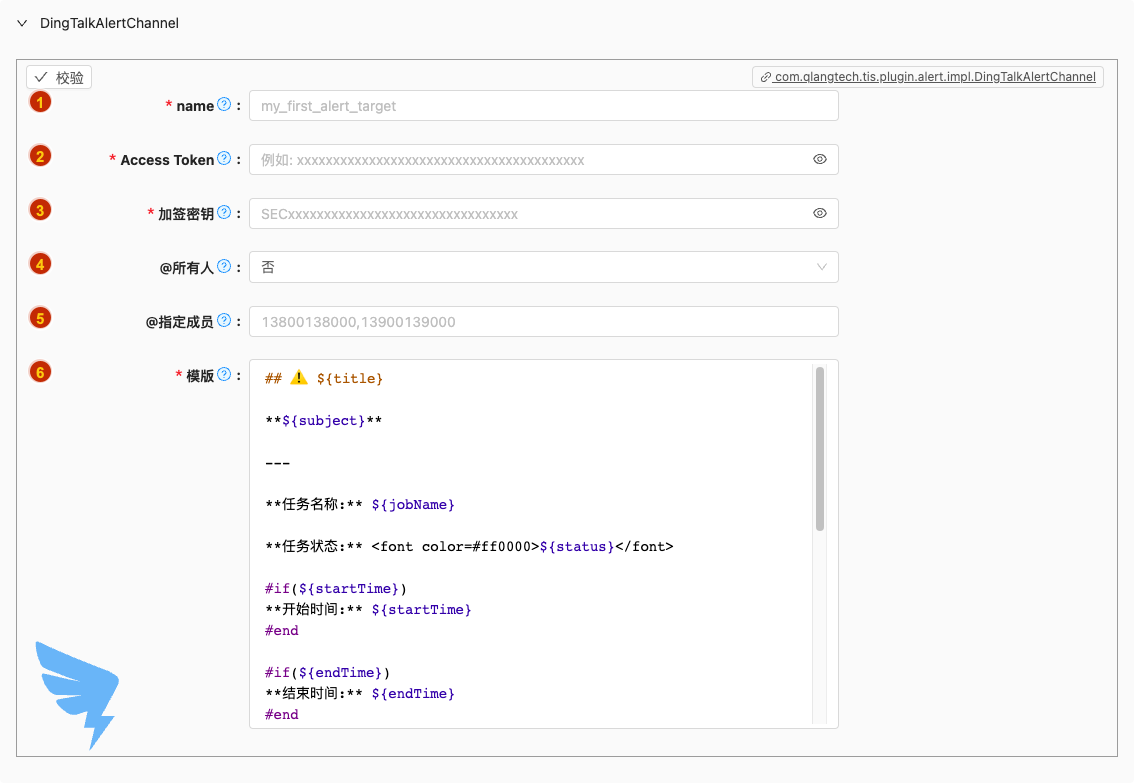This screenshot has width=1134, height=783.
Task: Collapse the DingTalkAlertChannel section
Action: (x=22, y=23)
